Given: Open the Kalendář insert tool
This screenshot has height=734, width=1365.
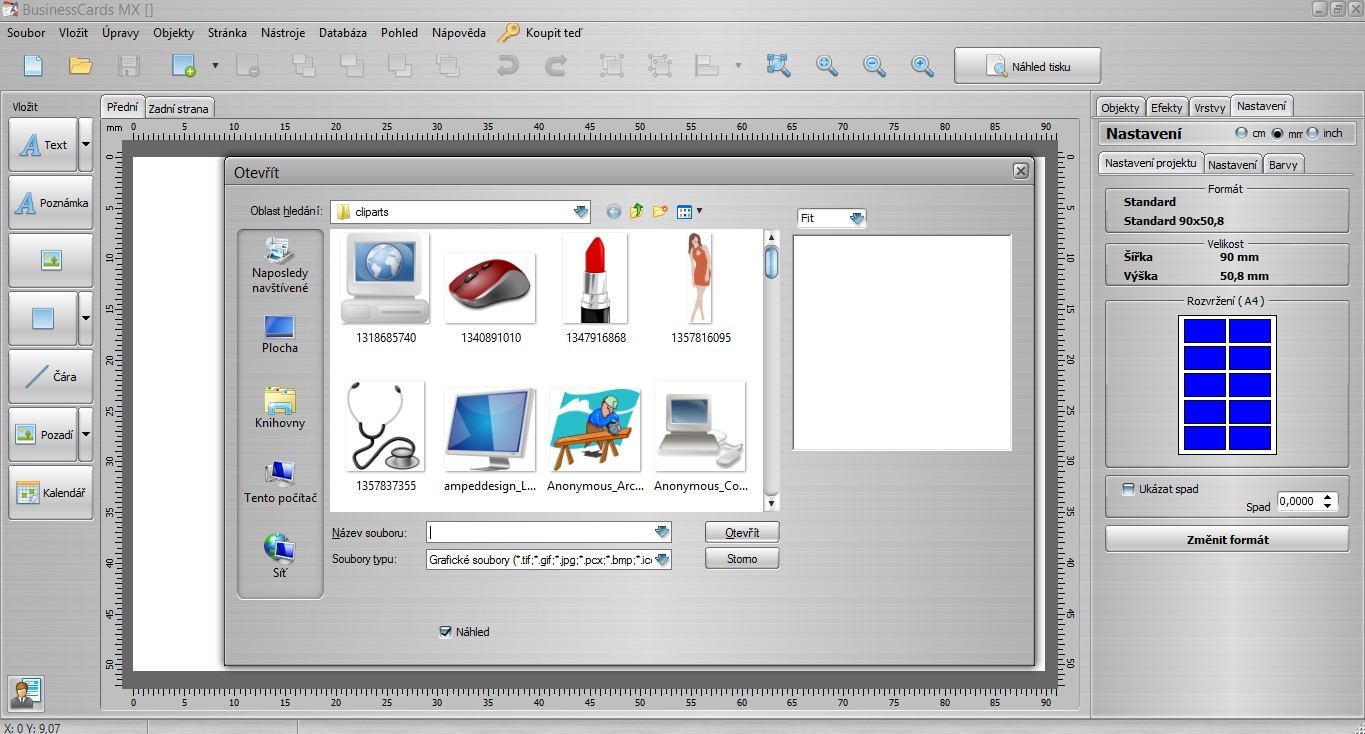Looking at the screenshot, I should [51, 493].
